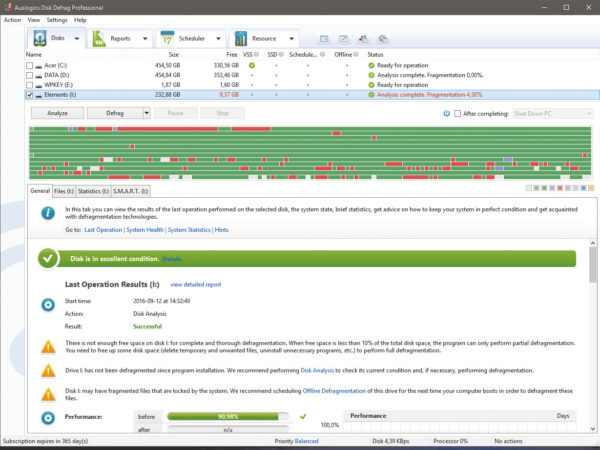Switch to the S.M.A.R.T. (I:) tab

click(x=131, y=190)
